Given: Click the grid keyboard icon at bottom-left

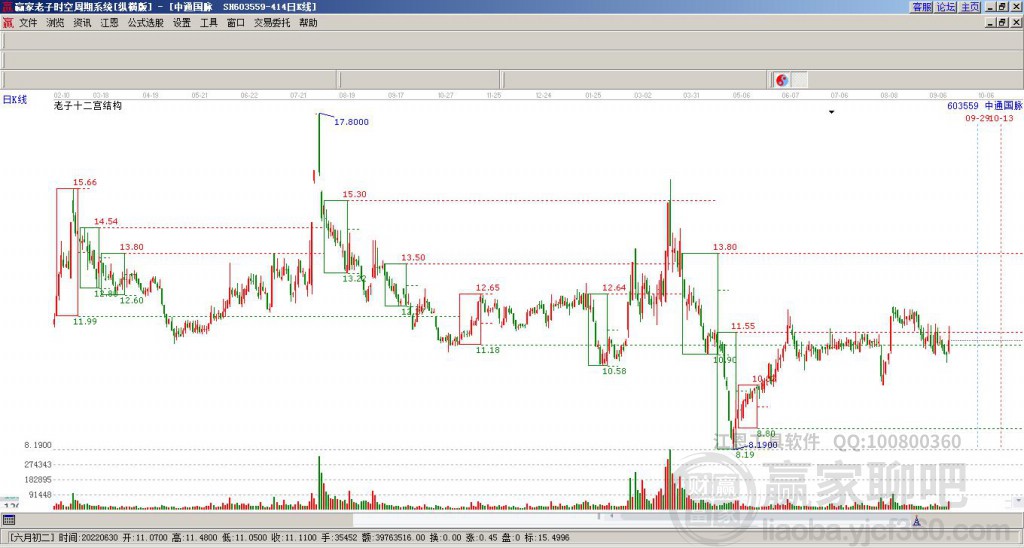Looking at the screenshot, I should pos(8,520).
